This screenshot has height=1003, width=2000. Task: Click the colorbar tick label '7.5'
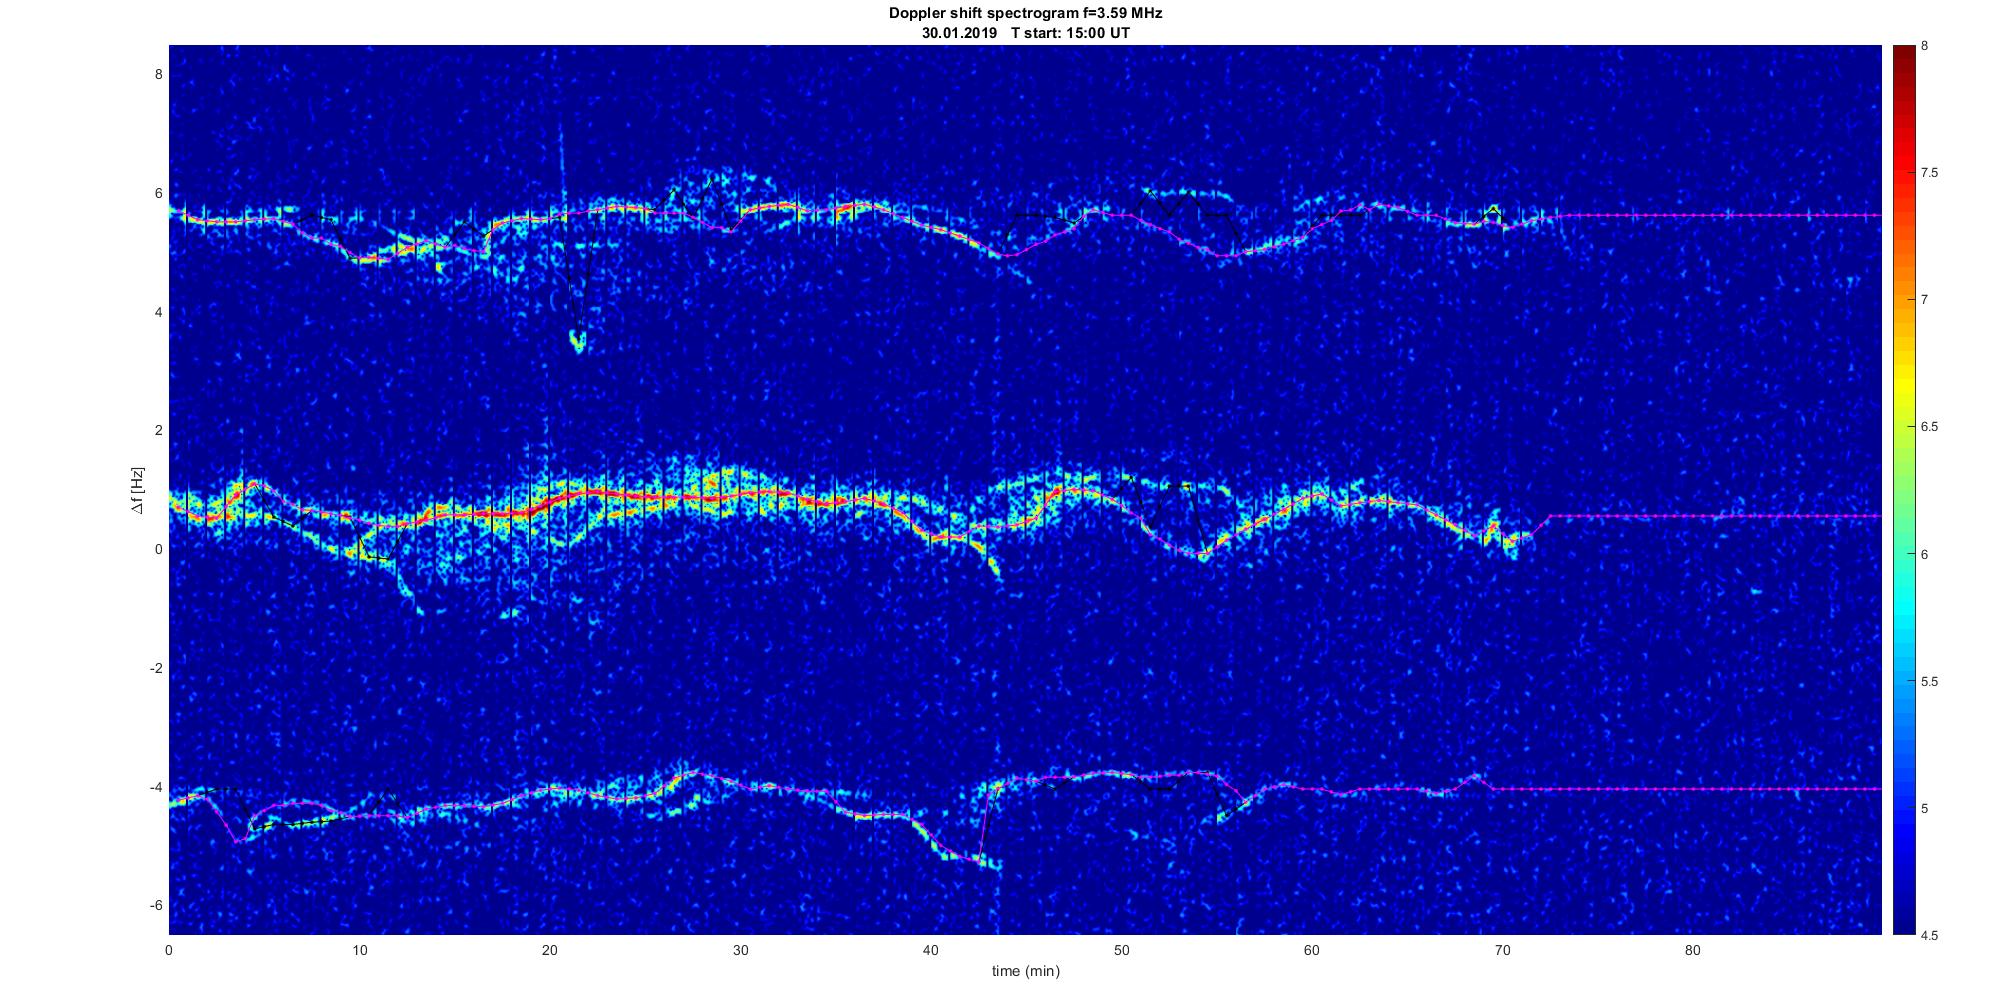coord(1930,173)
